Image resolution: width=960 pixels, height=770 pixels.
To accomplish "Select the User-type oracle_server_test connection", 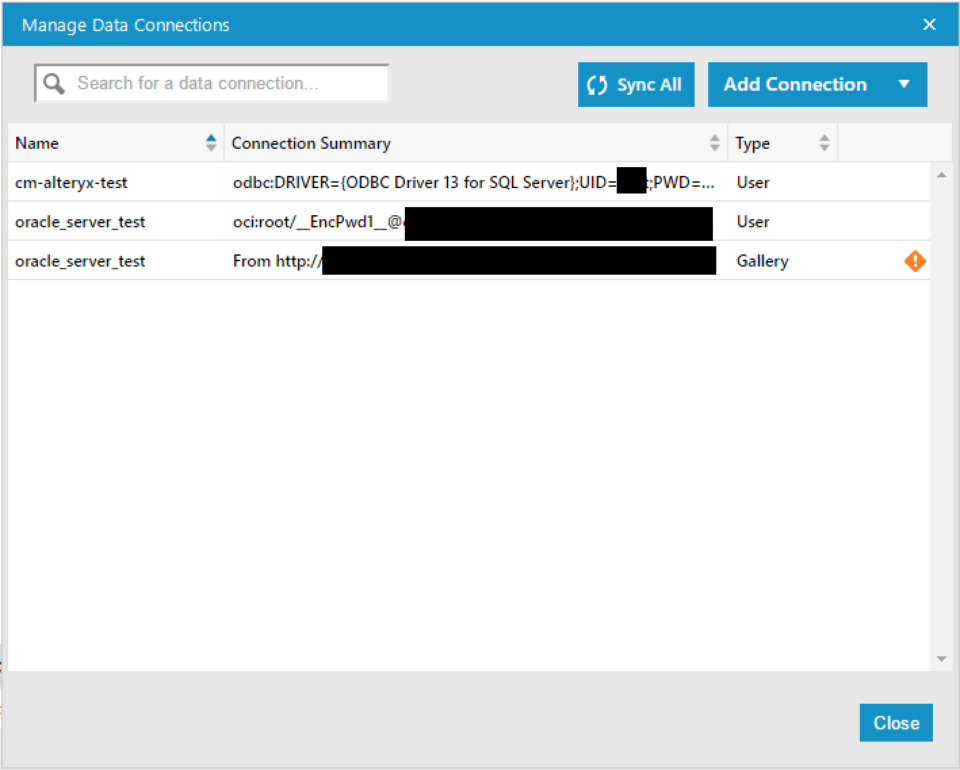I will pyautogui.click(x=80, y=222).
